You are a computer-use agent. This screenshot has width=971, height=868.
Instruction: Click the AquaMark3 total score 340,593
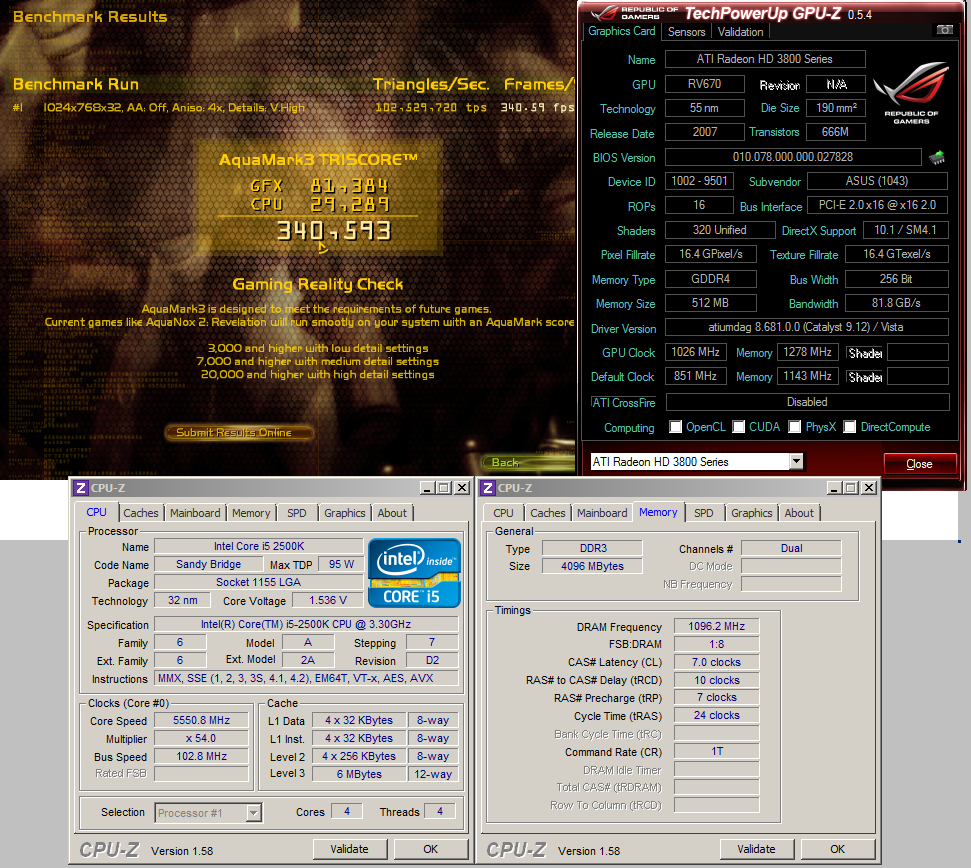coord(334,231)
